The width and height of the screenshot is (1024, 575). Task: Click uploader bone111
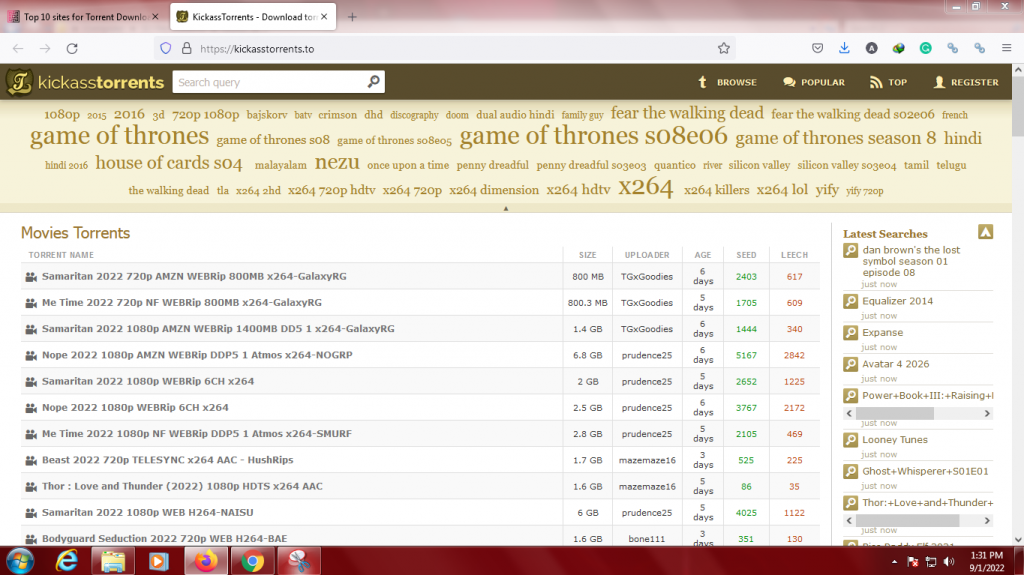647,539
